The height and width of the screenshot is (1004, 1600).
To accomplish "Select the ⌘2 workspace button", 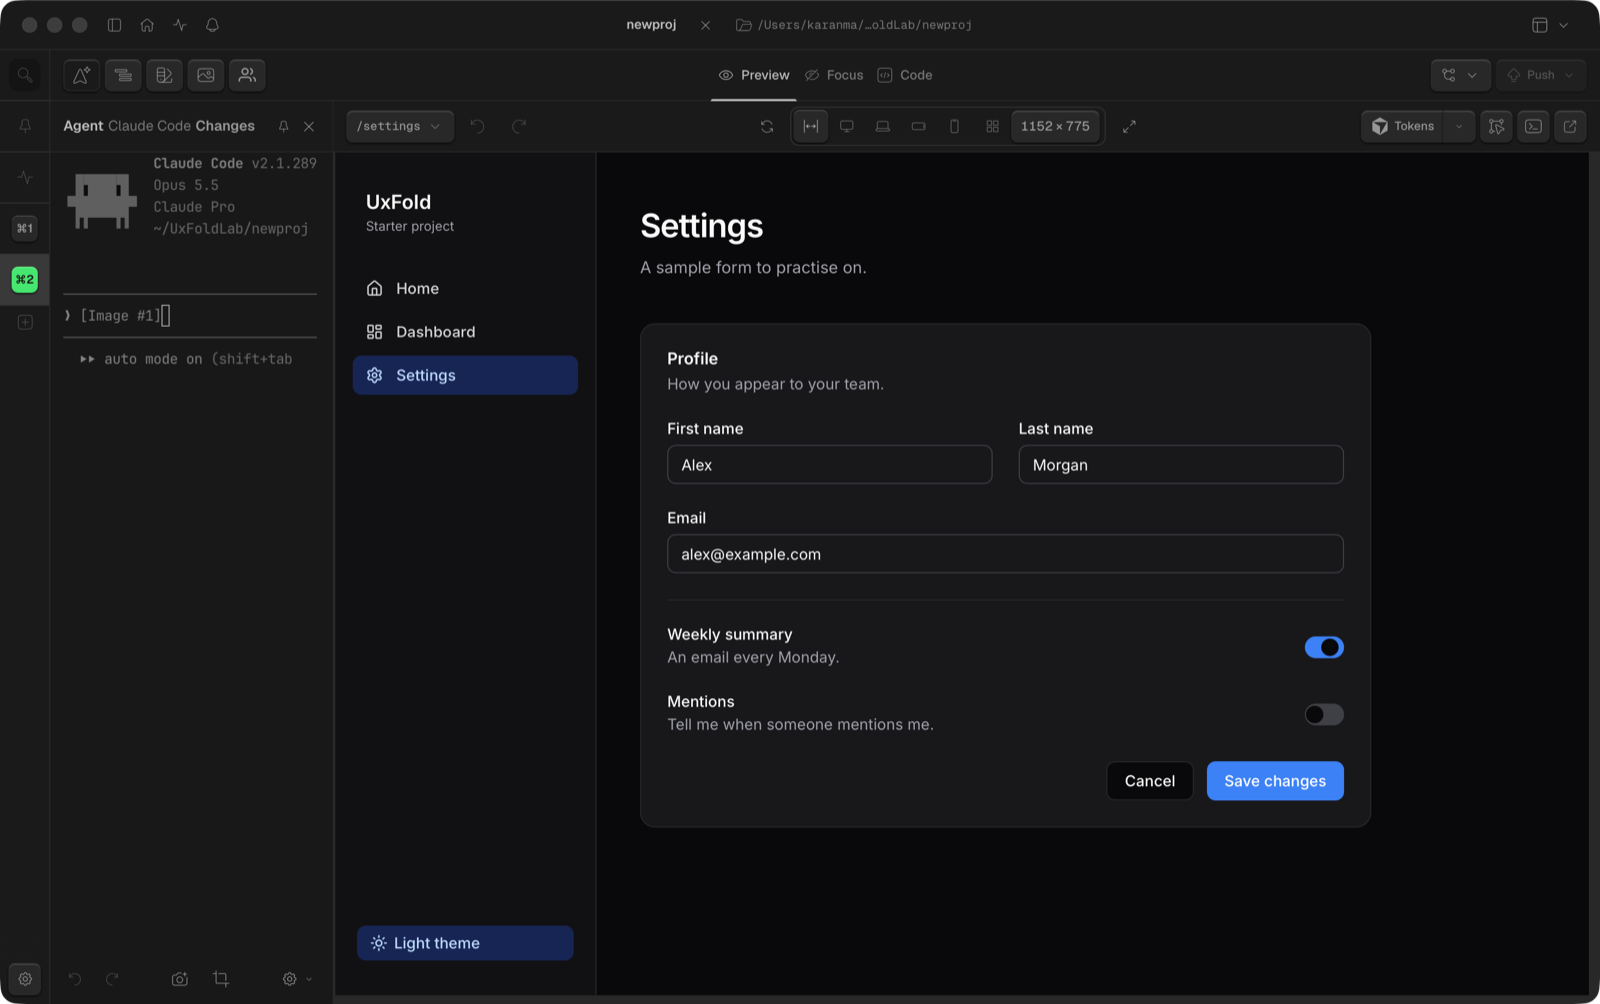I will pyautogui.click(x=25, y=279).
